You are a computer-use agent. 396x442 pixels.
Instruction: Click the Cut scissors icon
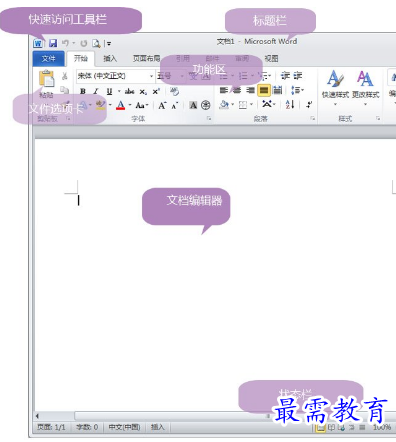pos(64,76)
